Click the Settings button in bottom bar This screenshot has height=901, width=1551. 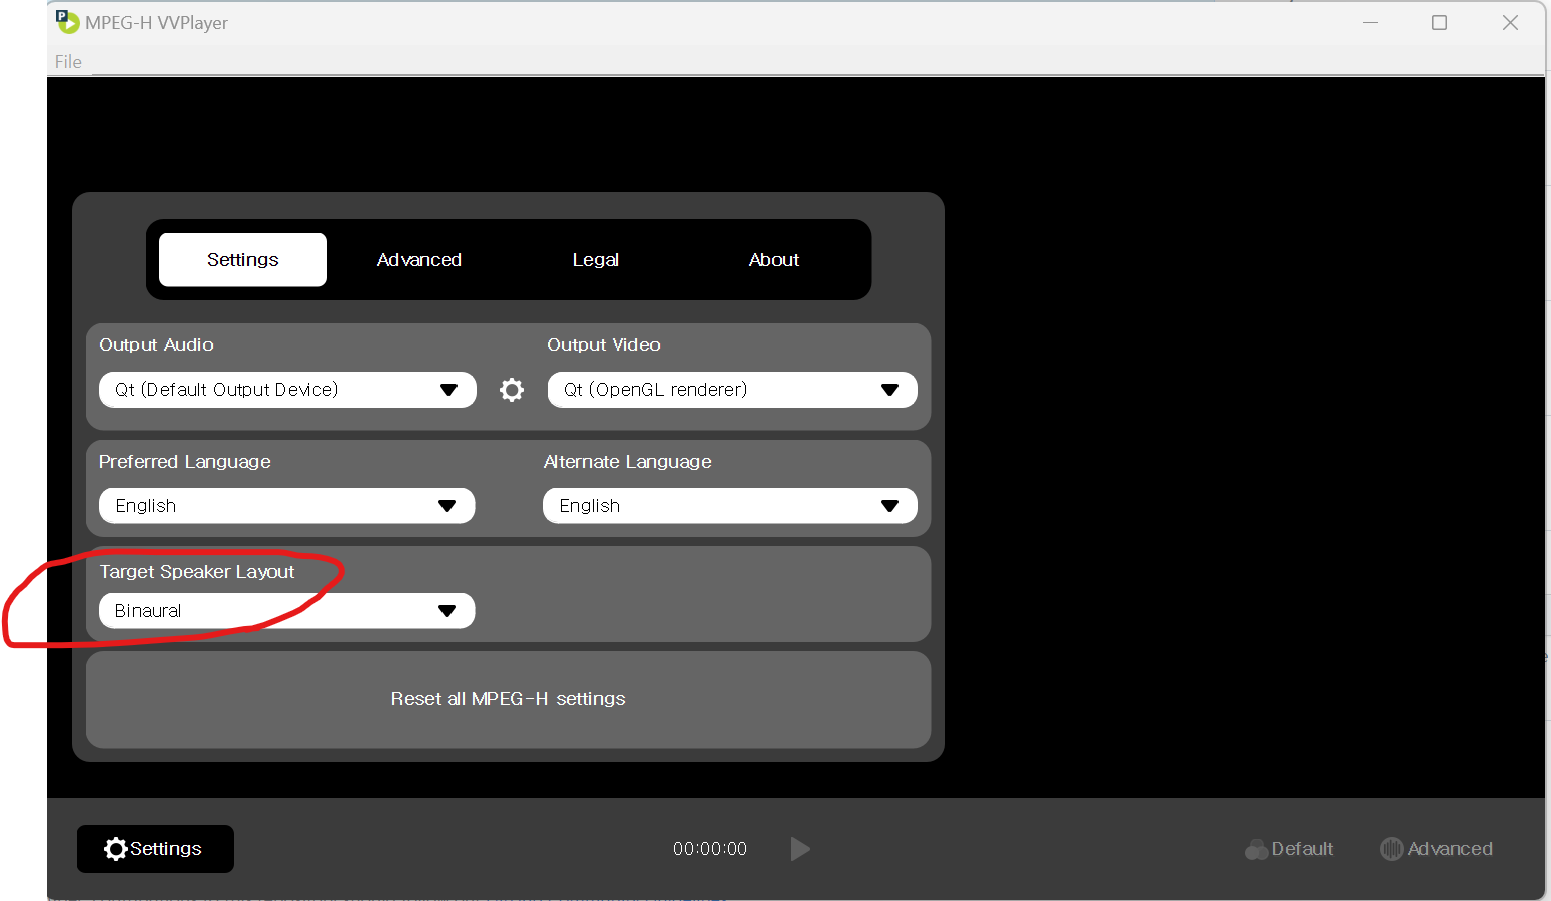(x=155, y=848)
